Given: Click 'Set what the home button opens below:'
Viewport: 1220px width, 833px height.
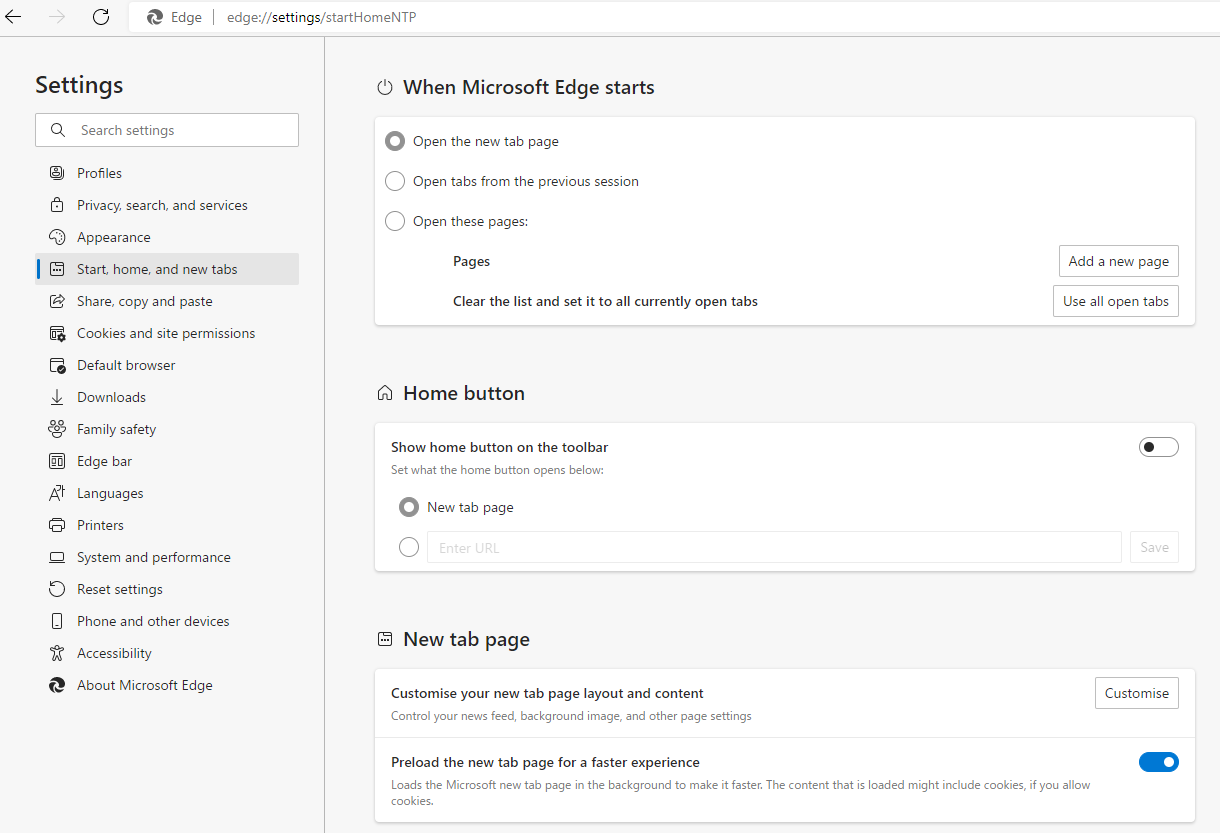Looking at the screenshot, I should [x=497, y=469].
